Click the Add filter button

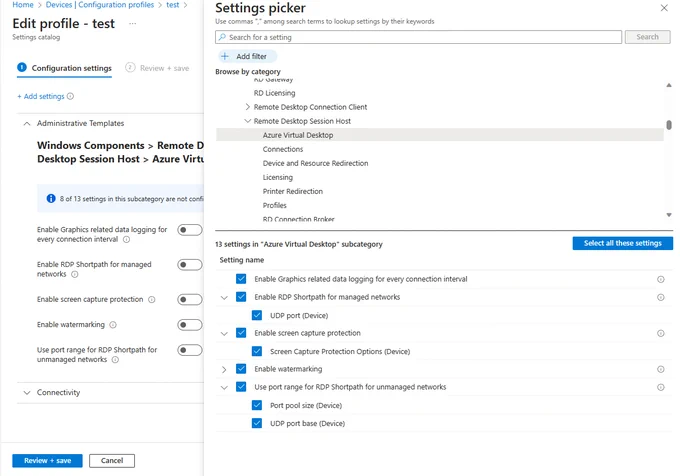point(247,56)
